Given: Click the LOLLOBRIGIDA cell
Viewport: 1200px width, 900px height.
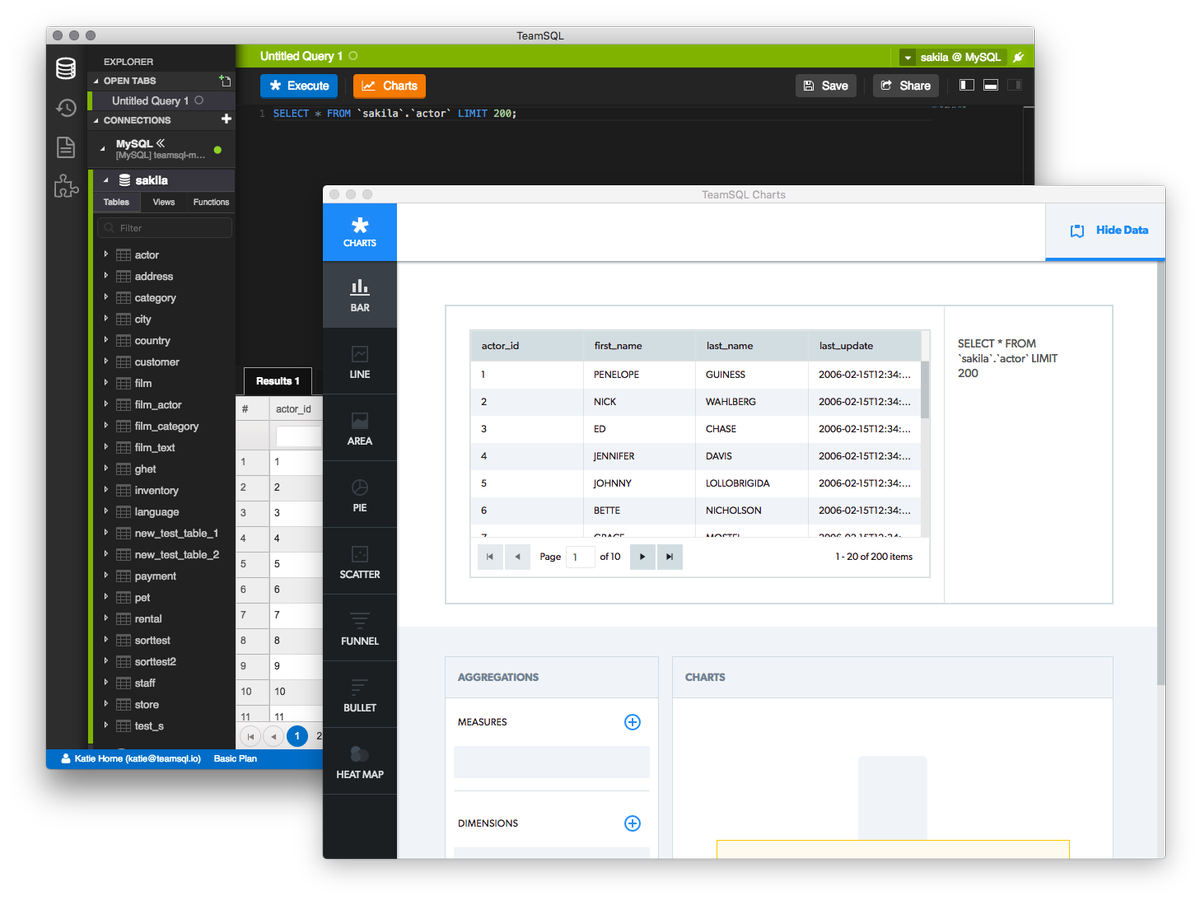Looking at the screenshot, I should 751,483.
